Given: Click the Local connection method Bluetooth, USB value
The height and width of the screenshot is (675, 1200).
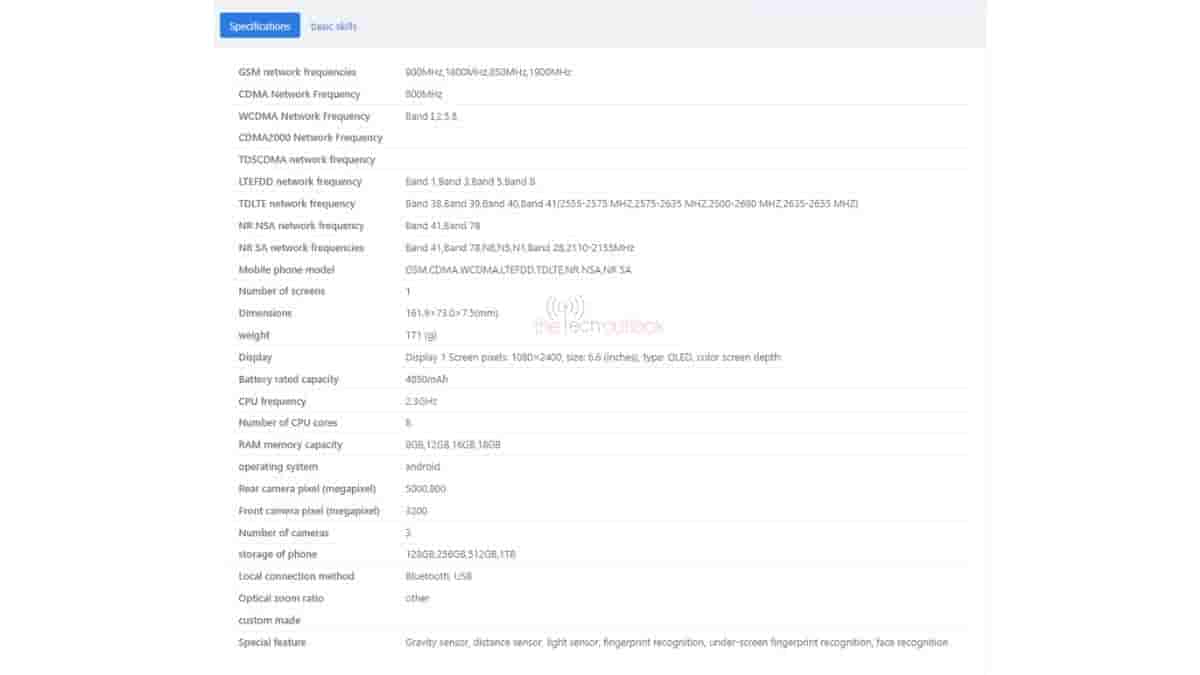Looking at the screenshot, I should point(438,576).
